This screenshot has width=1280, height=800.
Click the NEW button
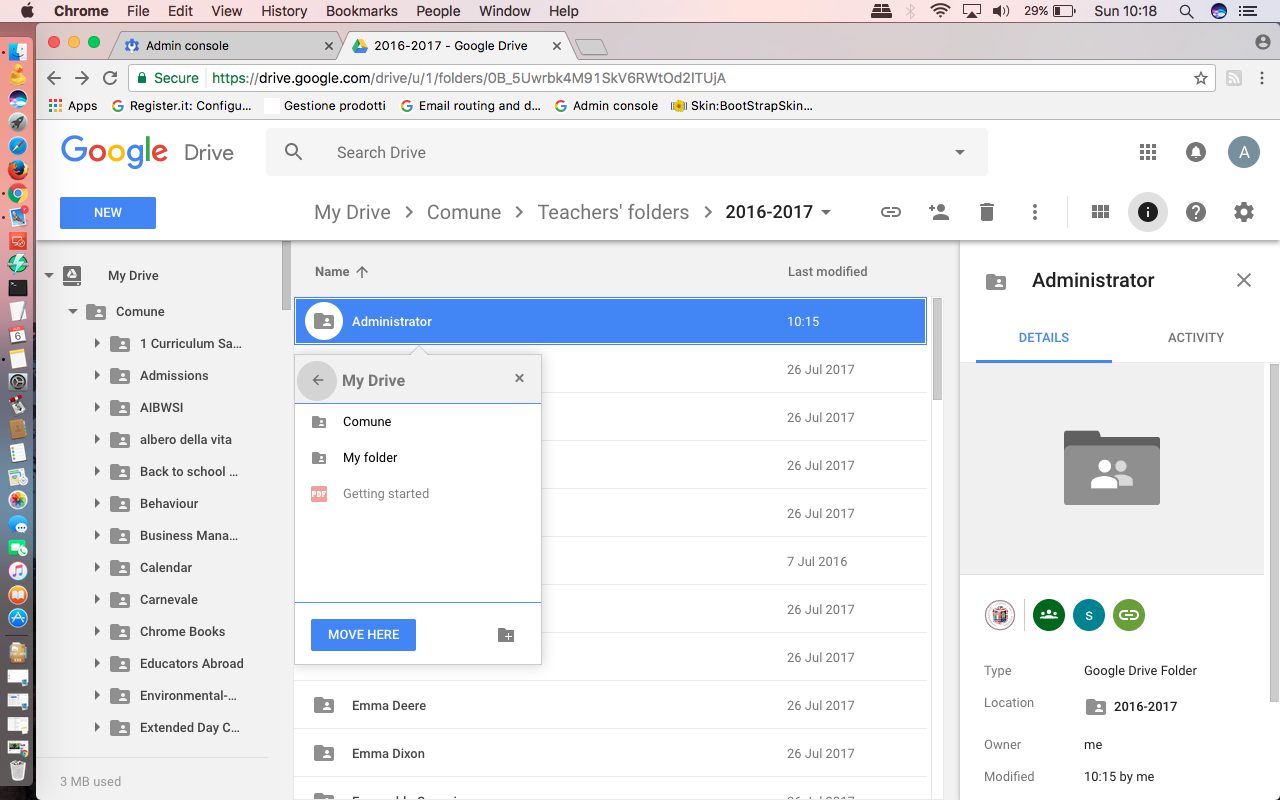pos(108,212)
